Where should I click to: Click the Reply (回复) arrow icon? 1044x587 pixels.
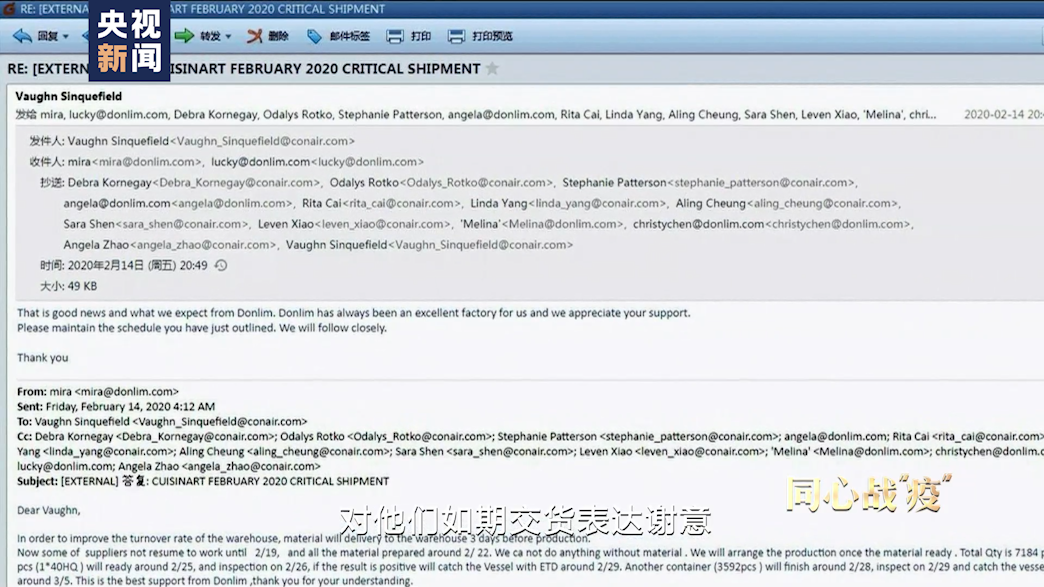pyautogui.click(x=22, y=36)
